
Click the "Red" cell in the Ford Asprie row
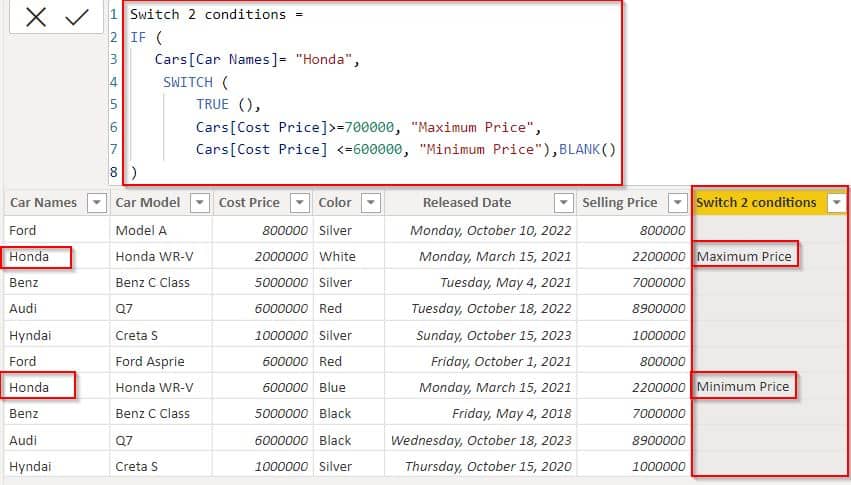click(x=331, y=361)
